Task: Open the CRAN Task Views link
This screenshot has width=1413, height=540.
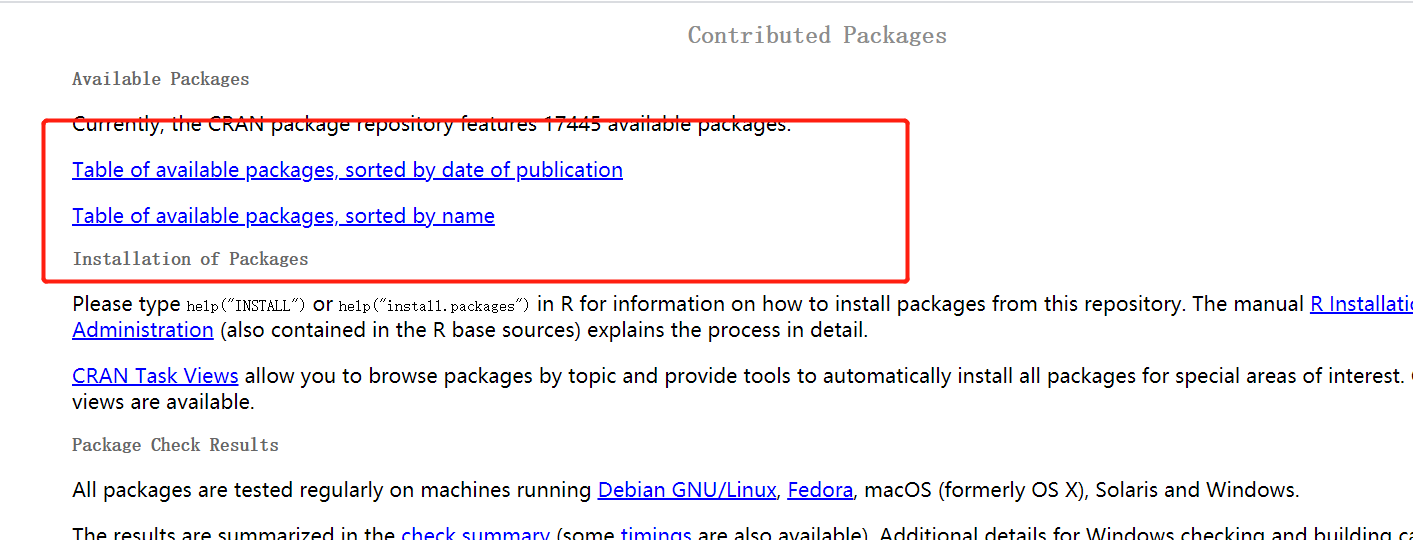Action: point(155,376)
